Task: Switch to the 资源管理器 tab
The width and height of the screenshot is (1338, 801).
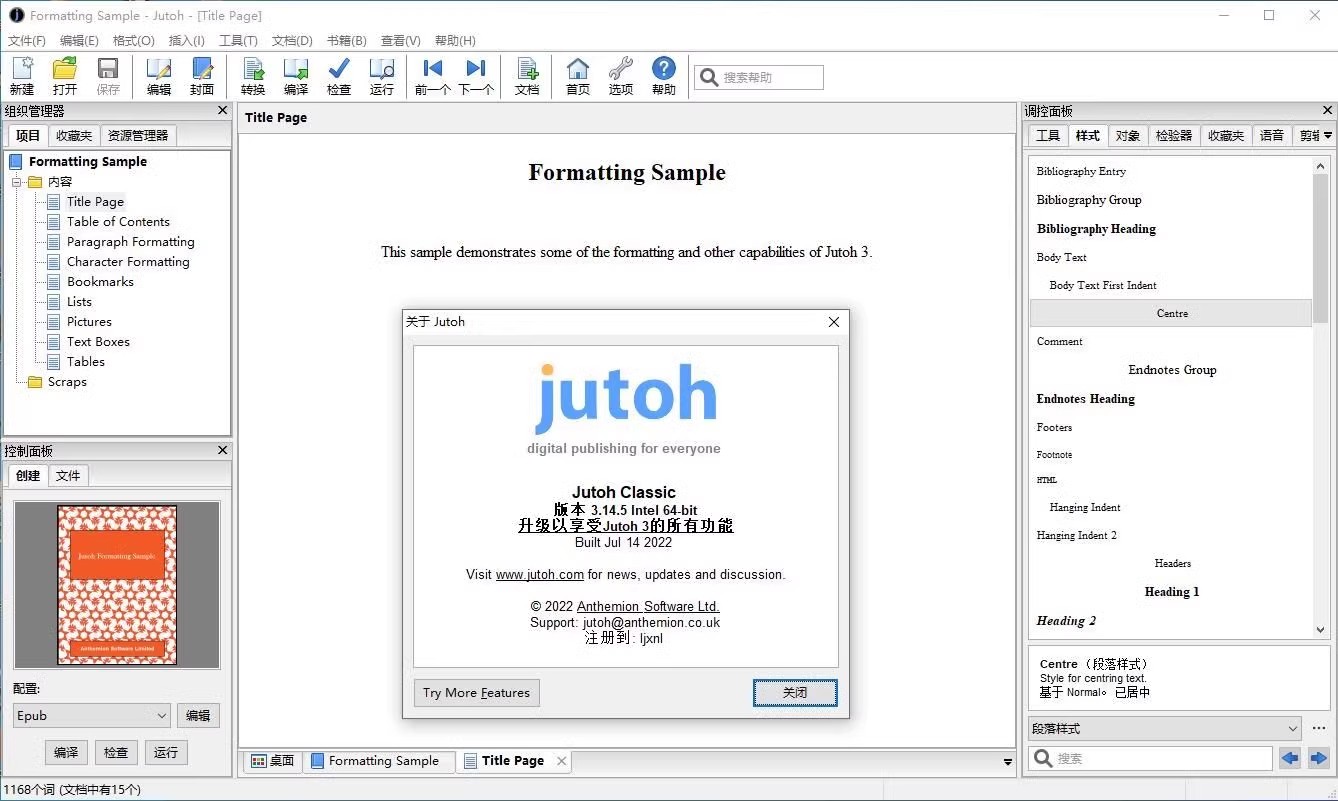Action: click(x=138, y=136)
